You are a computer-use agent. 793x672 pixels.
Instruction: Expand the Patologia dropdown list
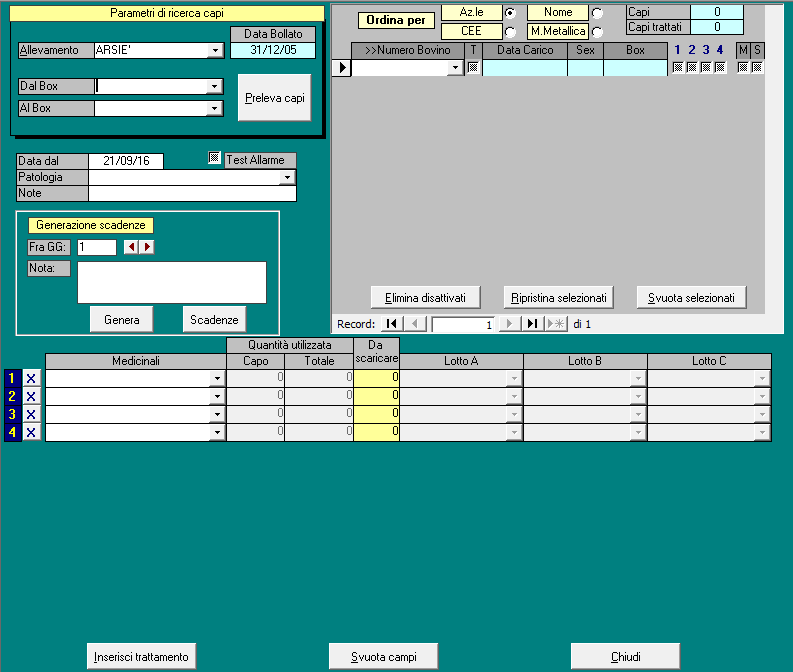[288, 178]
